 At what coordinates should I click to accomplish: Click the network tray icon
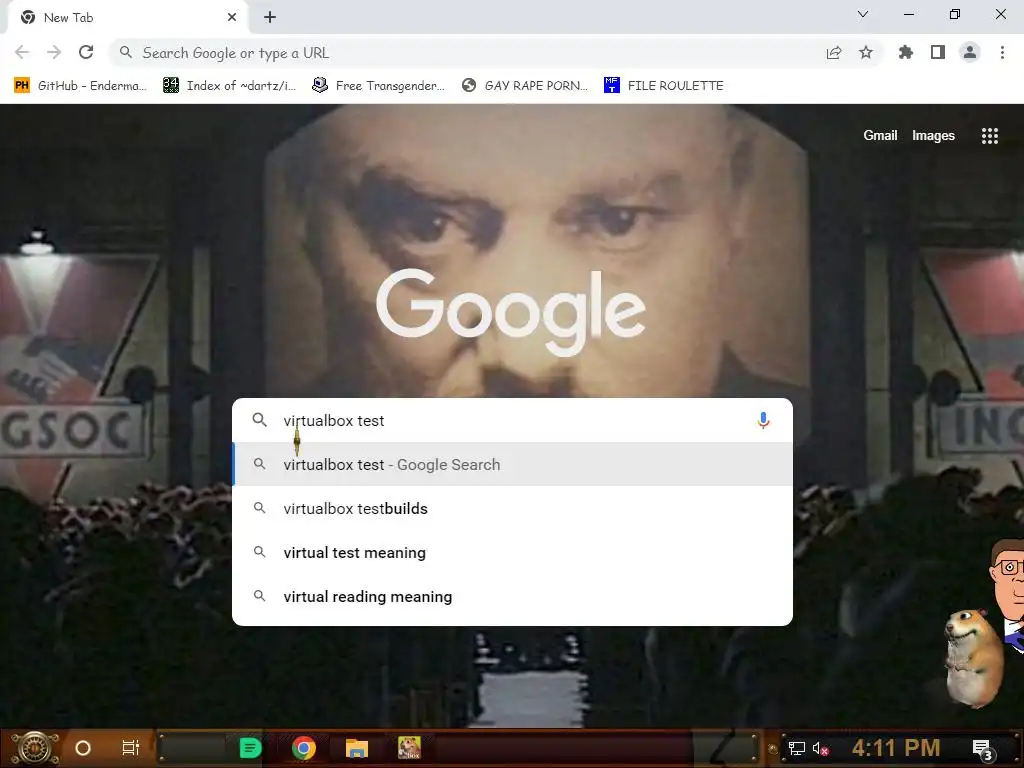click(796, 748)
